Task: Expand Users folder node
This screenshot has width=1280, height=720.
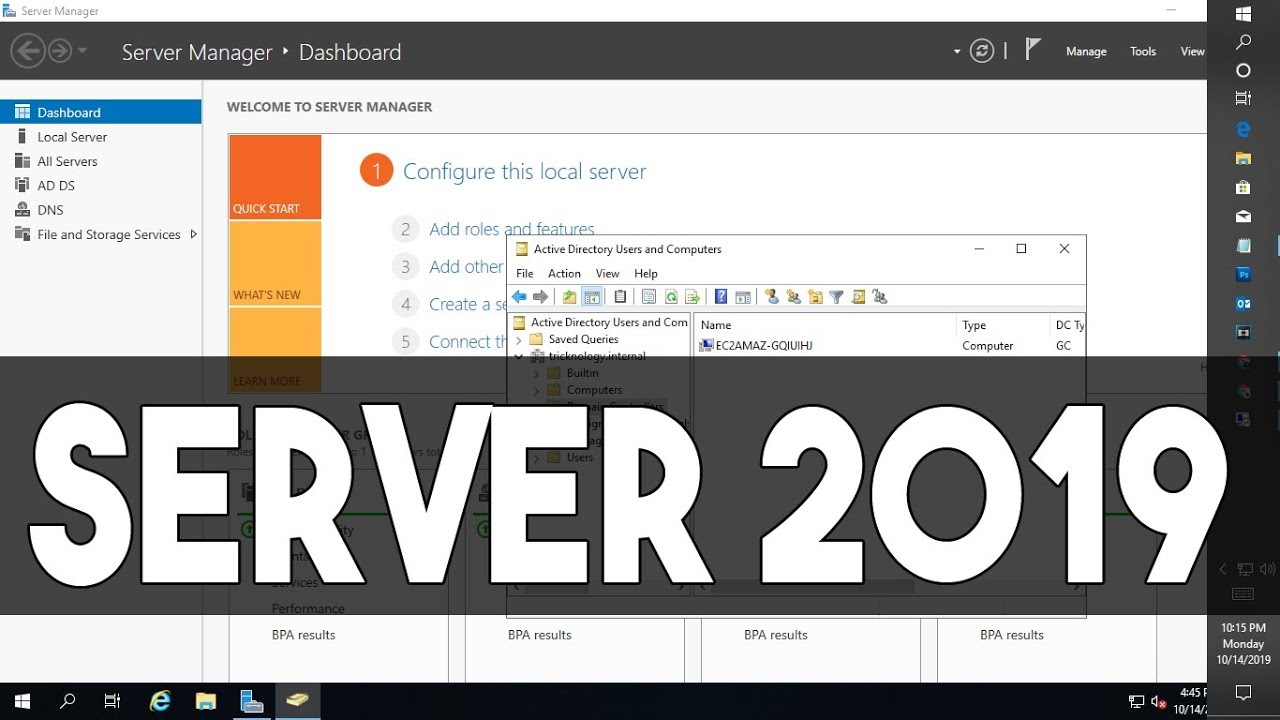Action: [536, 458]
